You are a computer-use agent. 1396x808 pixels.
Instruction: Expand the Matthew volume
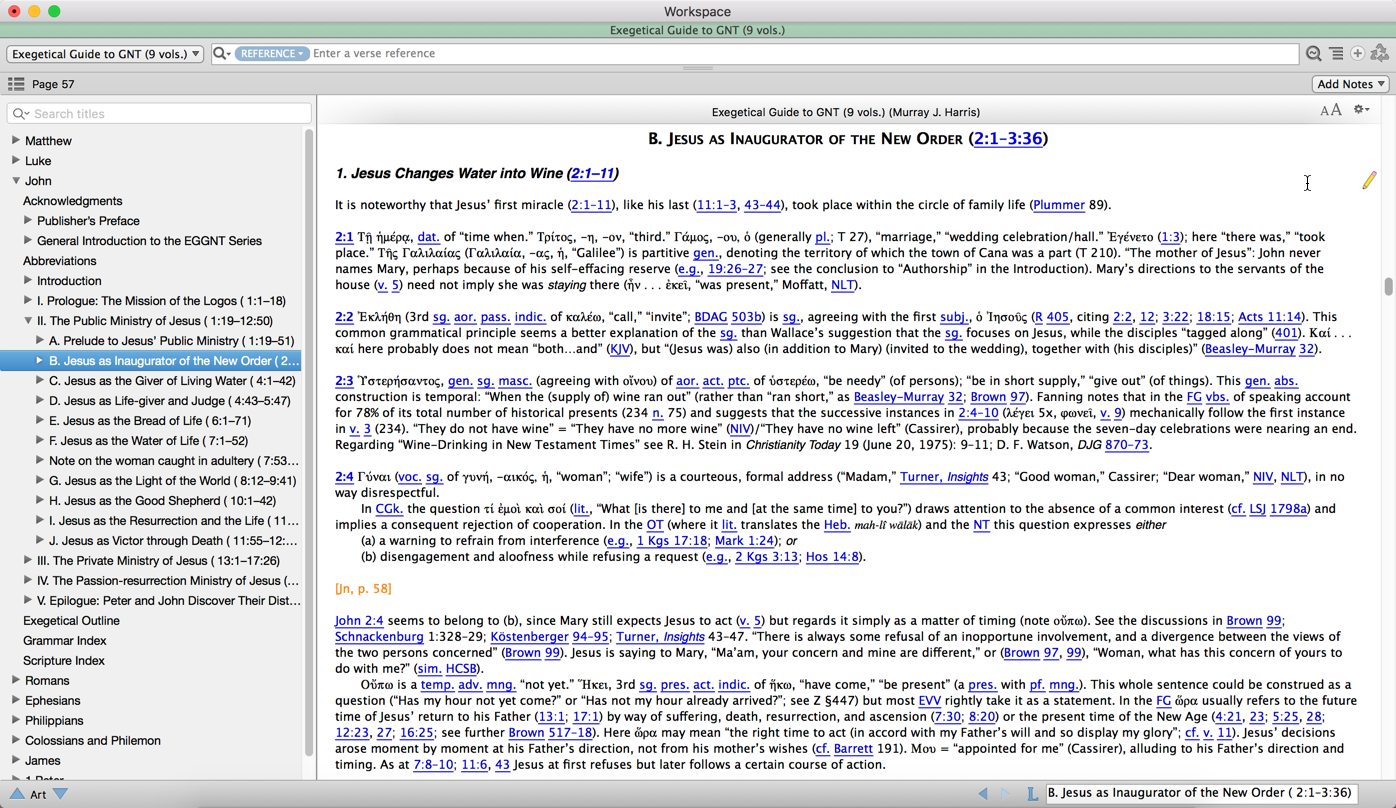[16, 140]
